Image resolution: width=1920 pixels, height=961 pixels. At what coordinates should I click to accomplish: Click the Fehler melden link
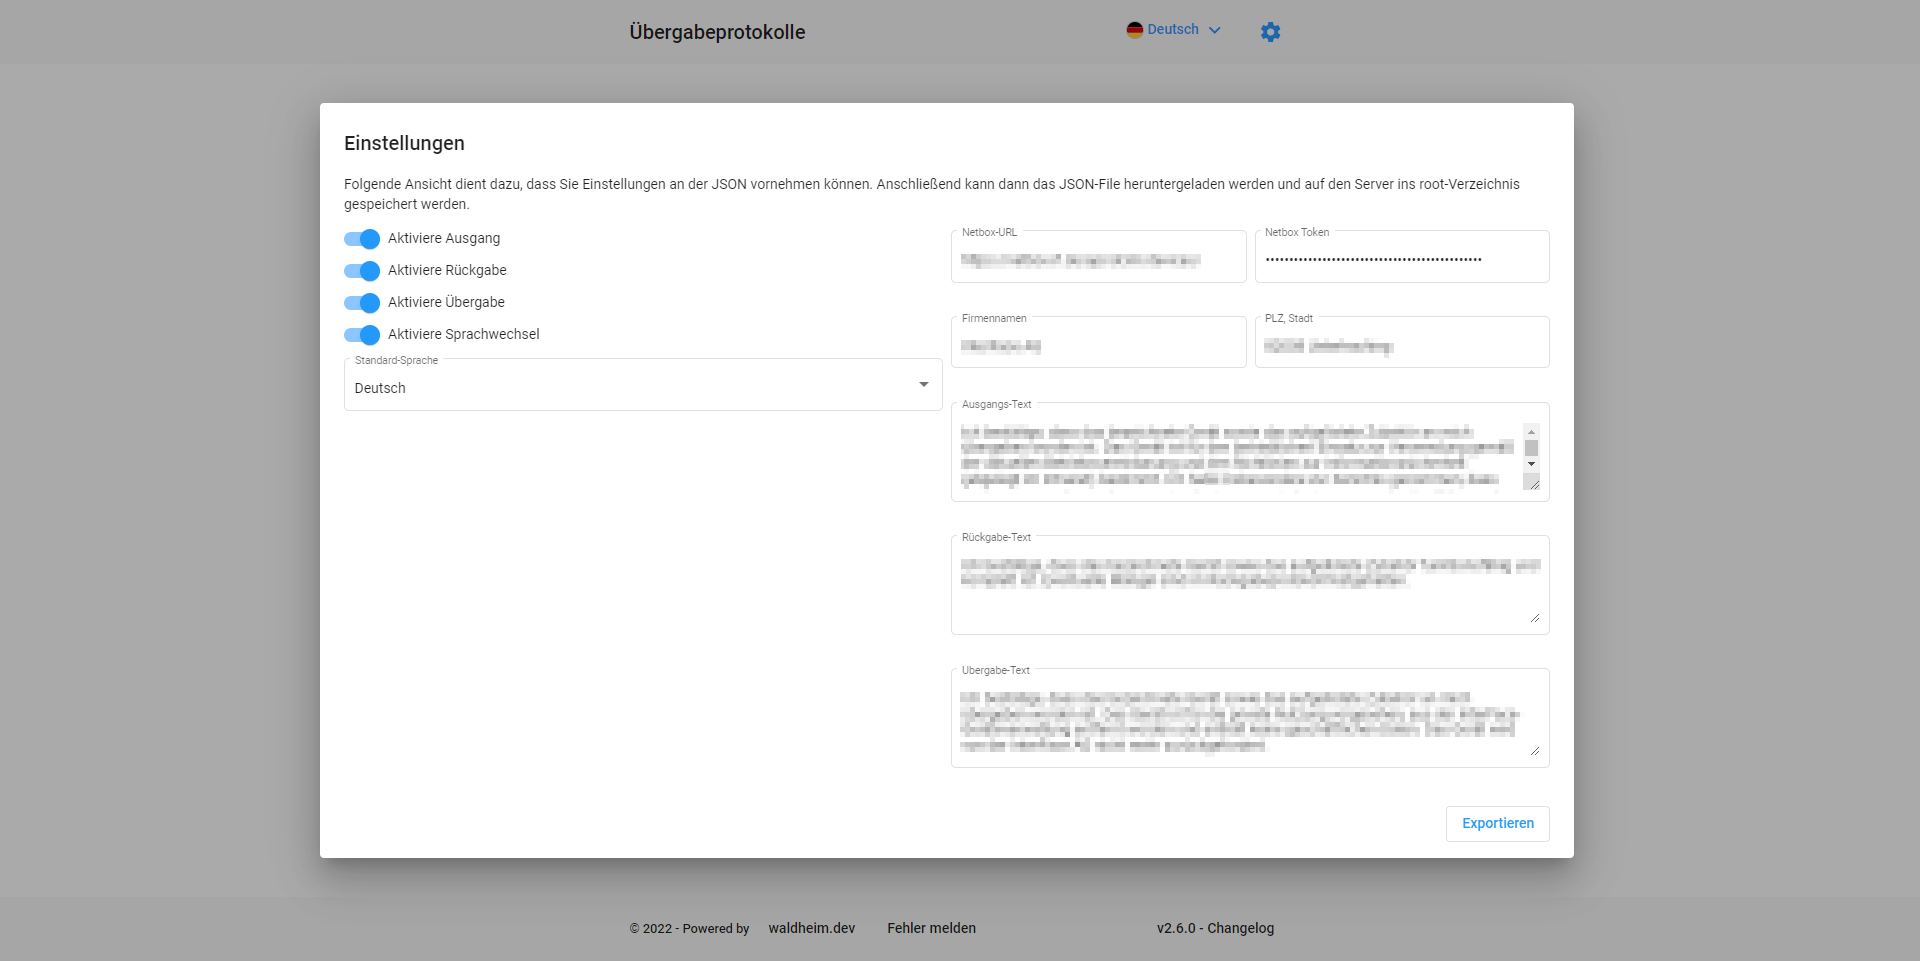click(x=931, y=928)
